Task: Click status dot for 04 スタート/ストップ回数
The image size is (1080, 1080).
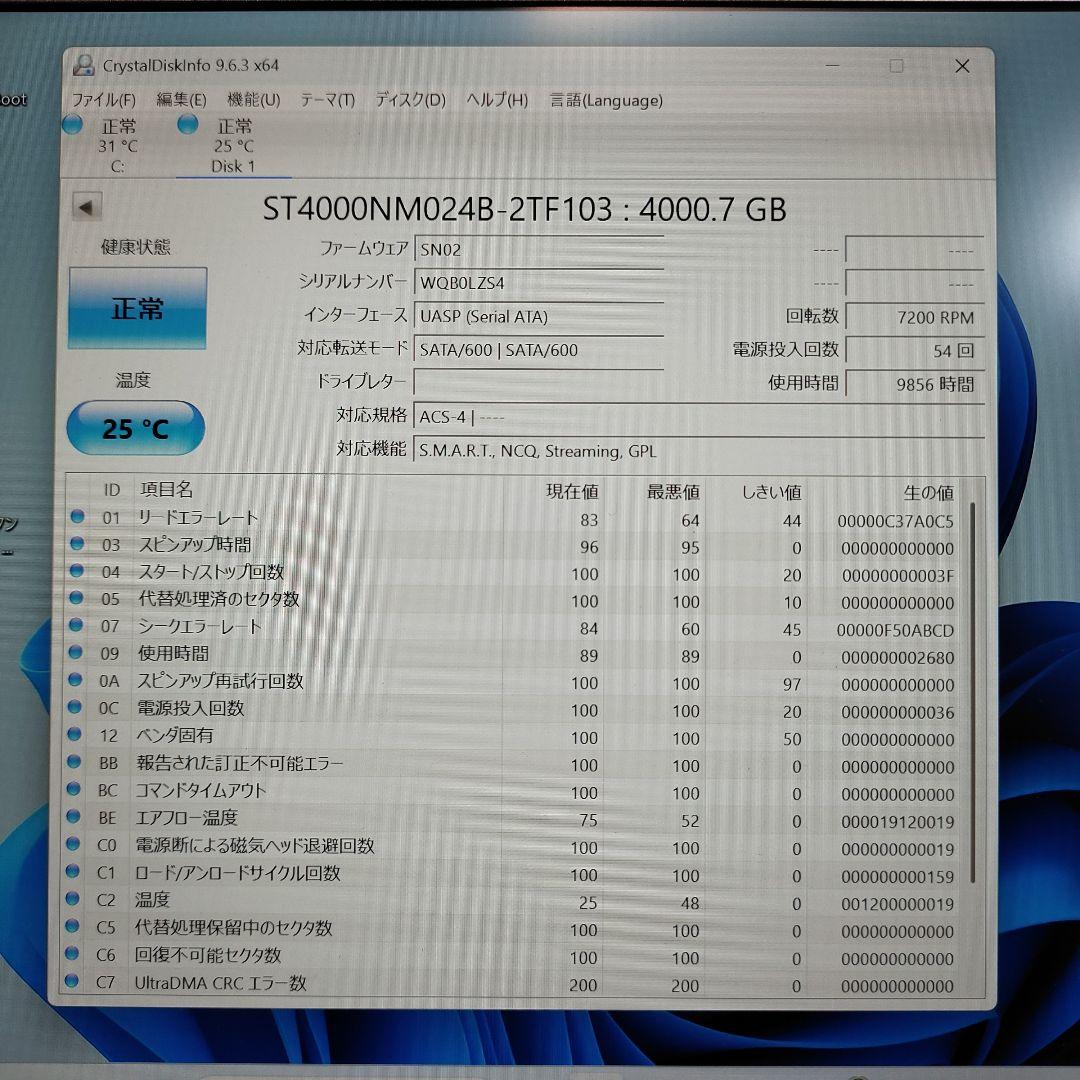Action: (76, 570)
